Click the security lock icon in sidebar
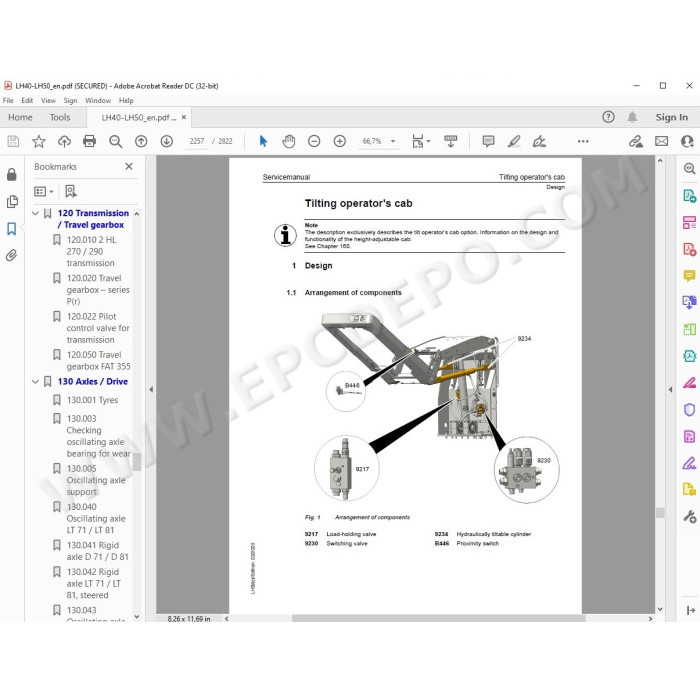 12,175
